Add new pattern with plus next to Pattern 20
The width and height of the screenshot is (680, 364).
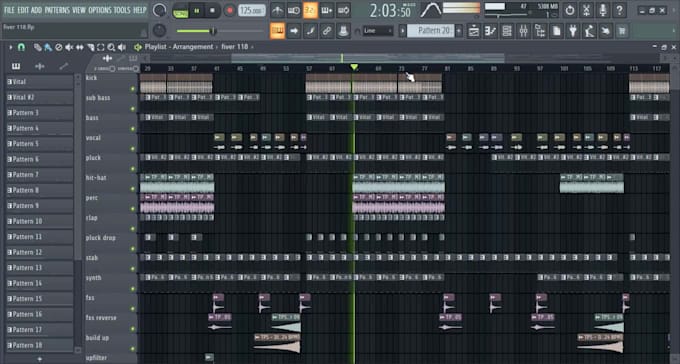(x=459, y=31)
